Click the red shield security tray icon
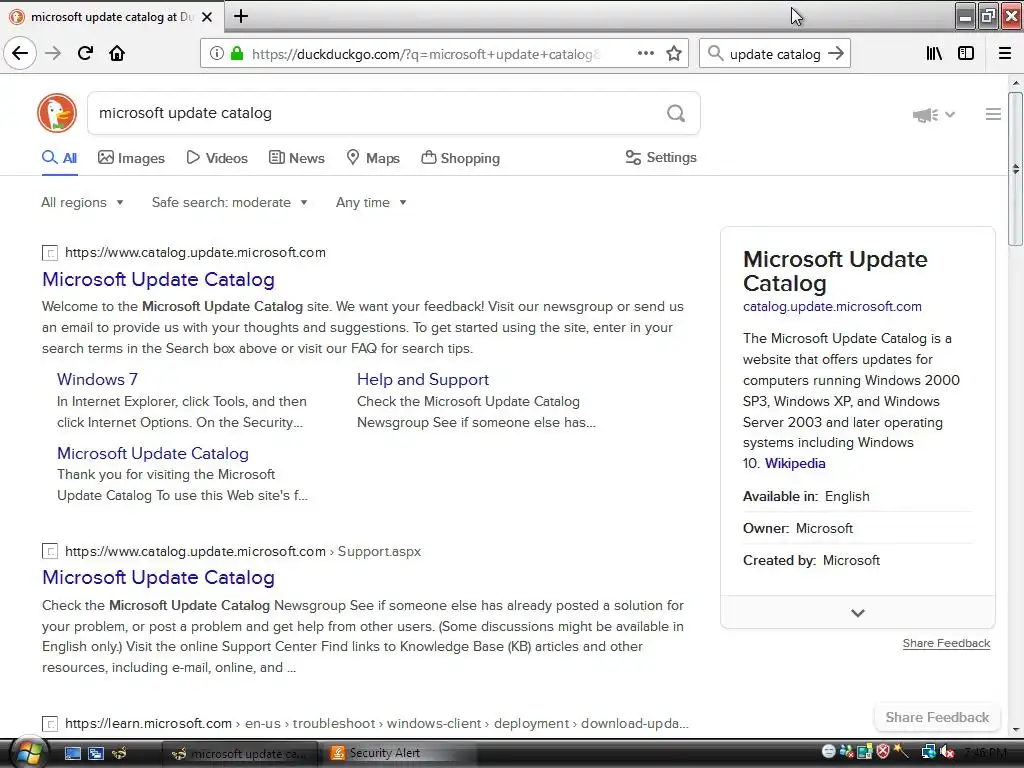Screen dimensions: 1024x768 (x=883, y=751)
